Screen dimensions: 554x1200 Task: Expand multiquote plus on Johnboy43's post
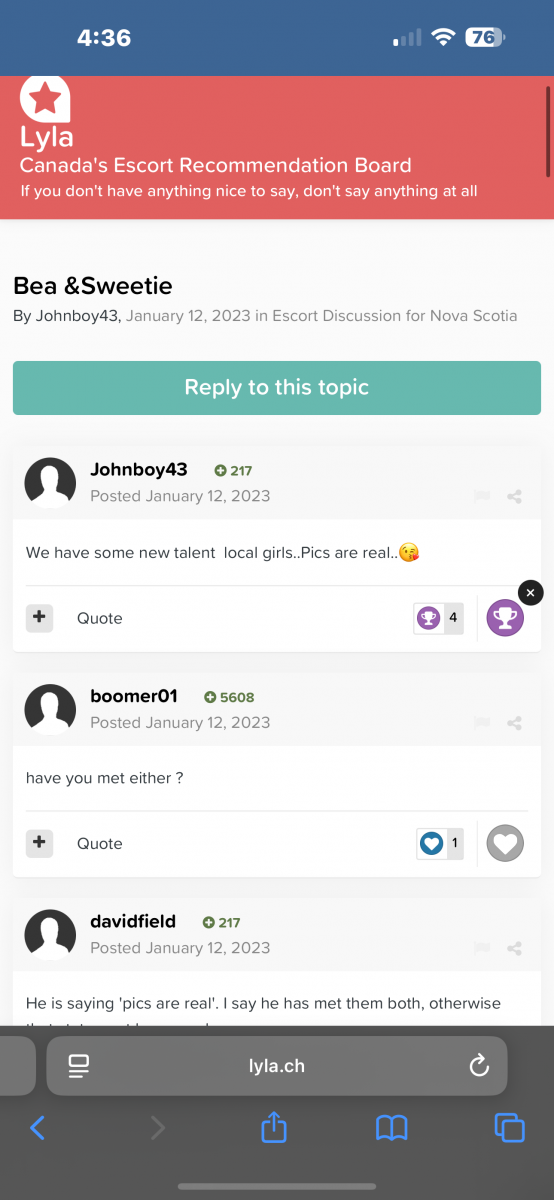pos(39,618)
